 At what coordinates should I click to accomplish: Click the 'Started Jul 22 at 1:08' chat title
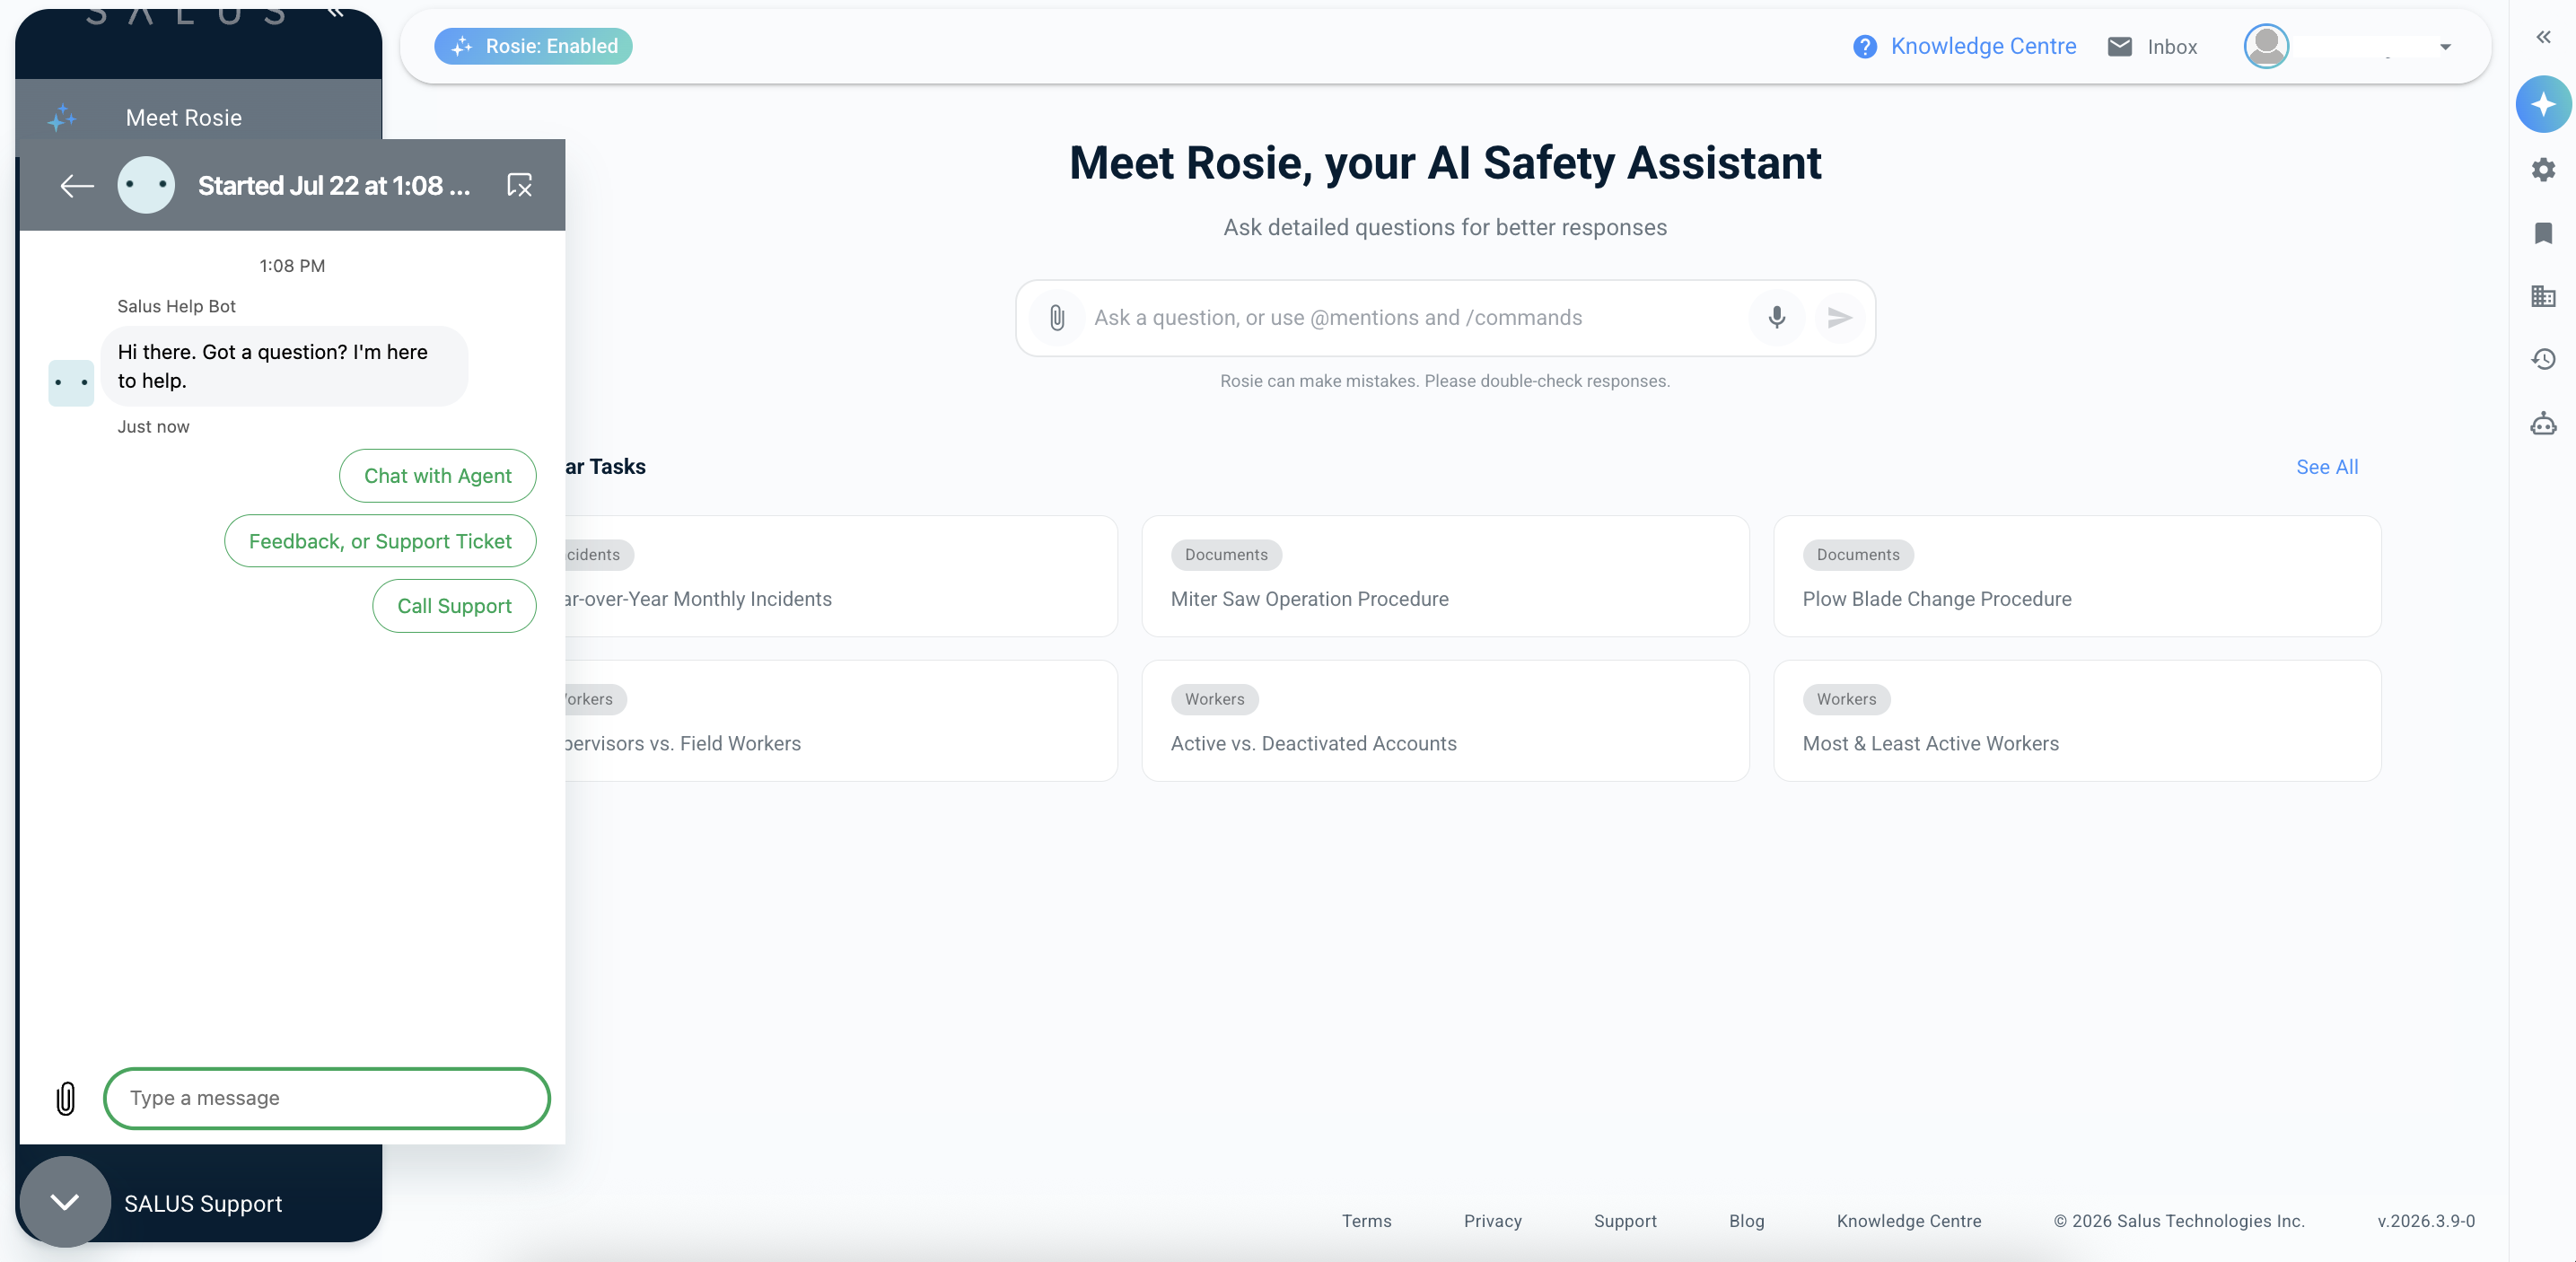click(334, 186)
